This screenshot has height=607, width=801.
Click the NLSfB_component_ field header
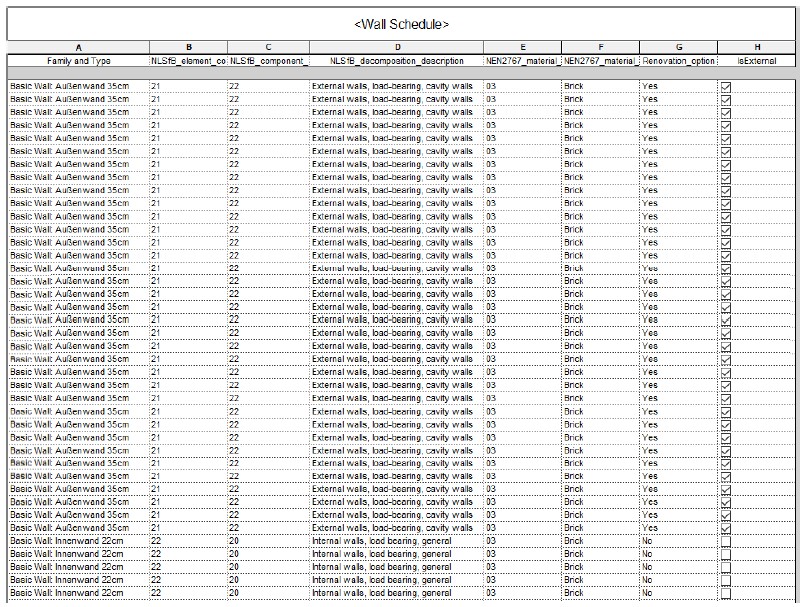268,61
